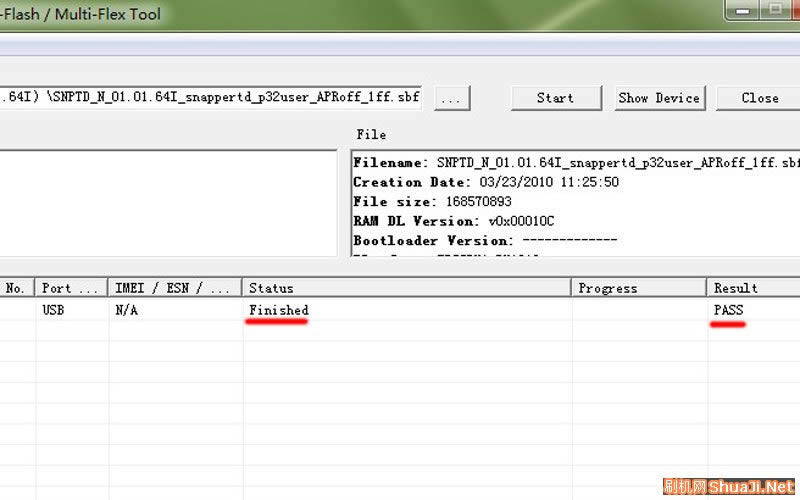Click the Progress column header
This screenshot has width=800, height=500.
pyautogui.click(x=638, y=288)
